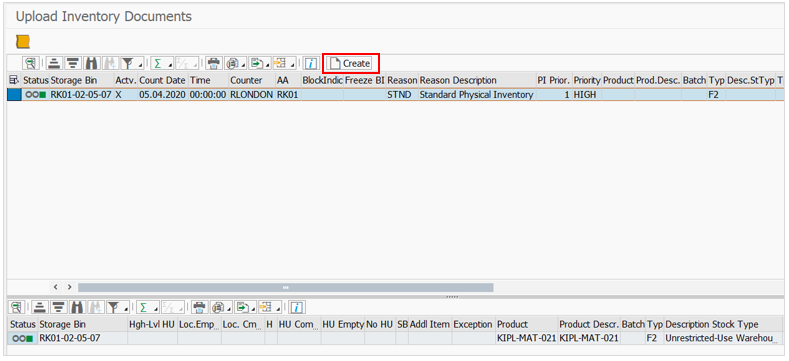The height and width of the screenshot is (361, 789).
Task: Click the status lights in upper grid row
Action: pos(36,94)
